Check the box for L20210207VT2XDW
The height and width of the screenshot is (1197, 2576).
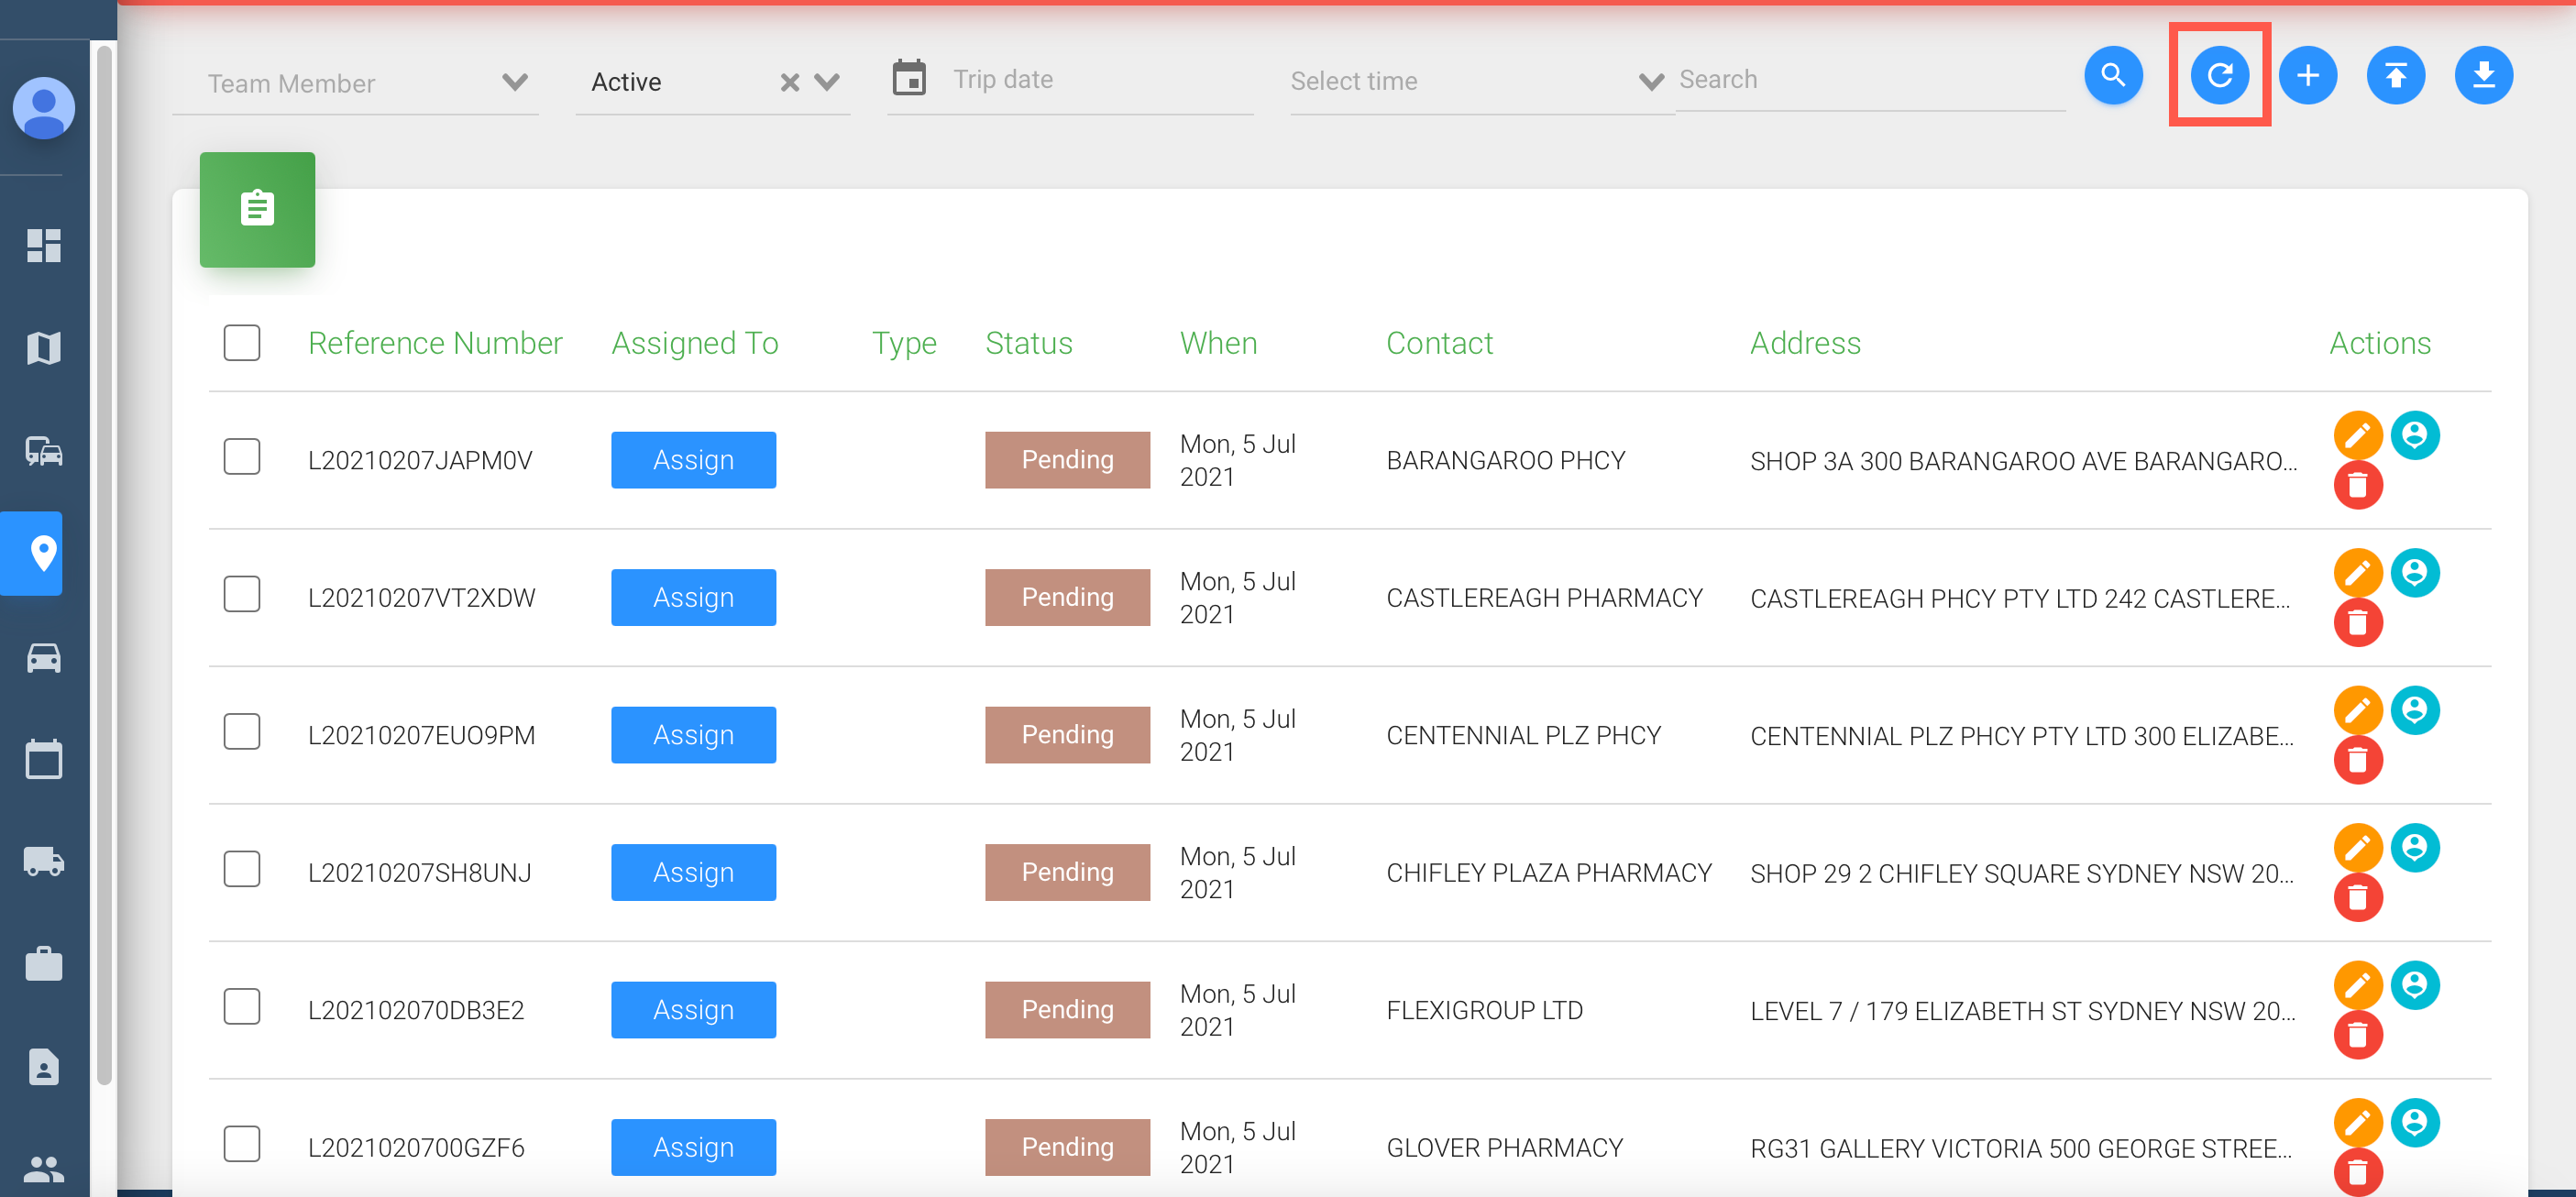point(242,595)
